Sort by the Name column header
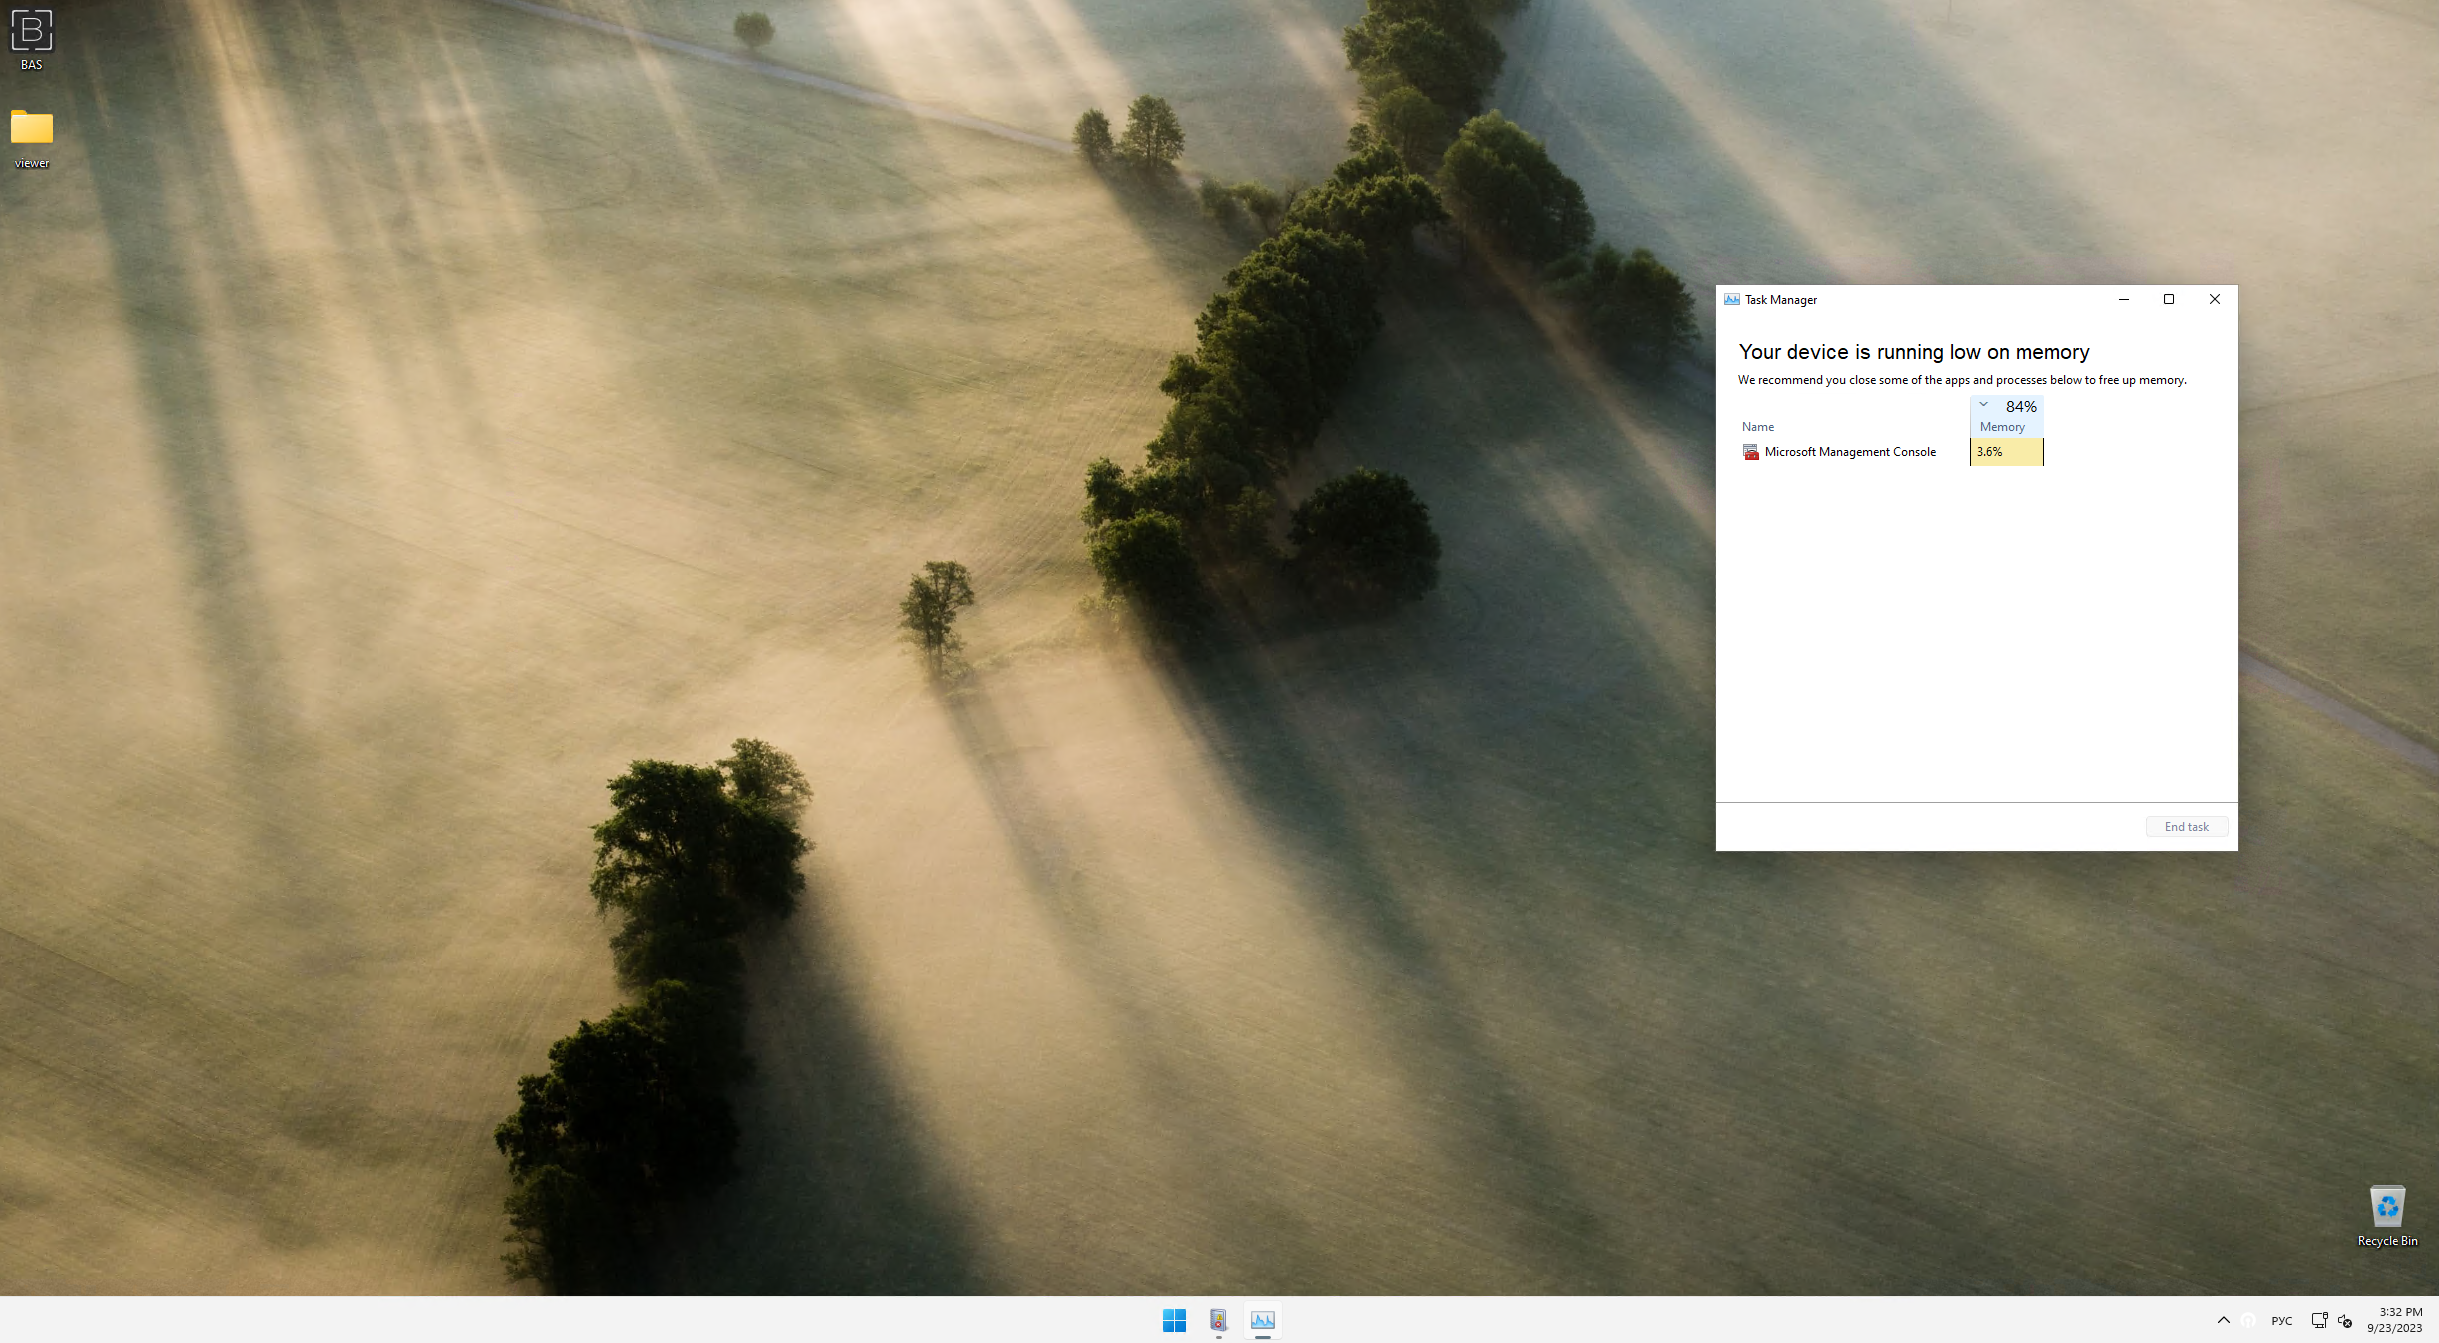The height and width of the screenshot is (1343, 2439). click(1758, 427)
